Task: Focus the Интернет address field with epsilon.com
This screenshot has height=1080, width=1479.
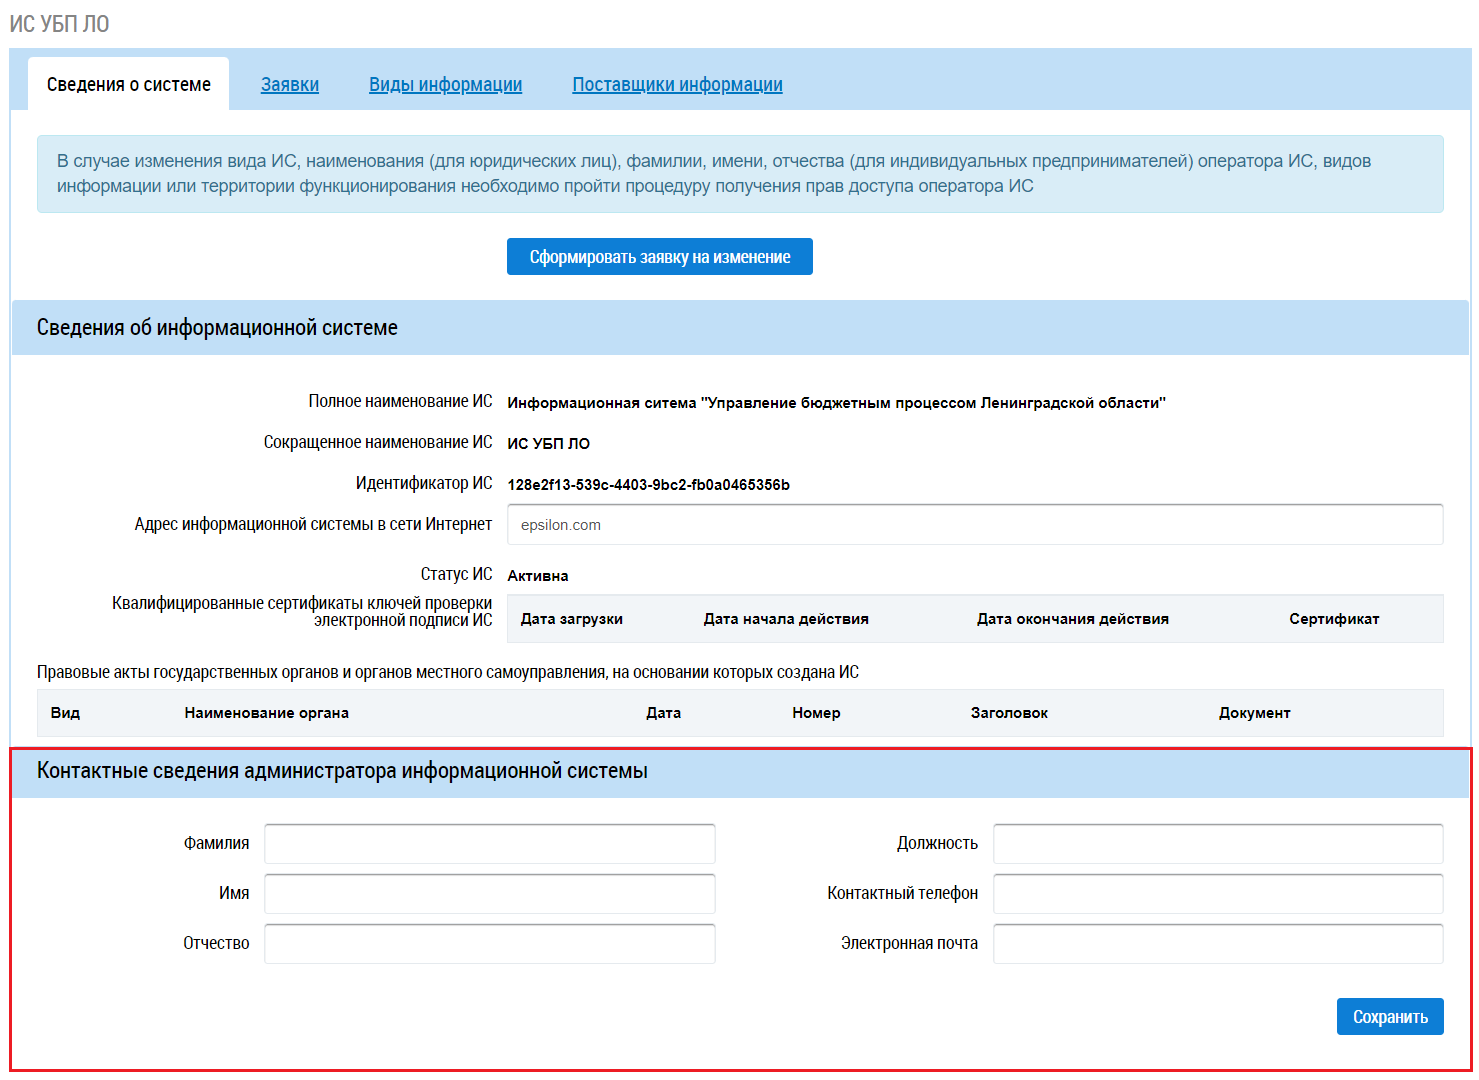Action: (974, 525)
